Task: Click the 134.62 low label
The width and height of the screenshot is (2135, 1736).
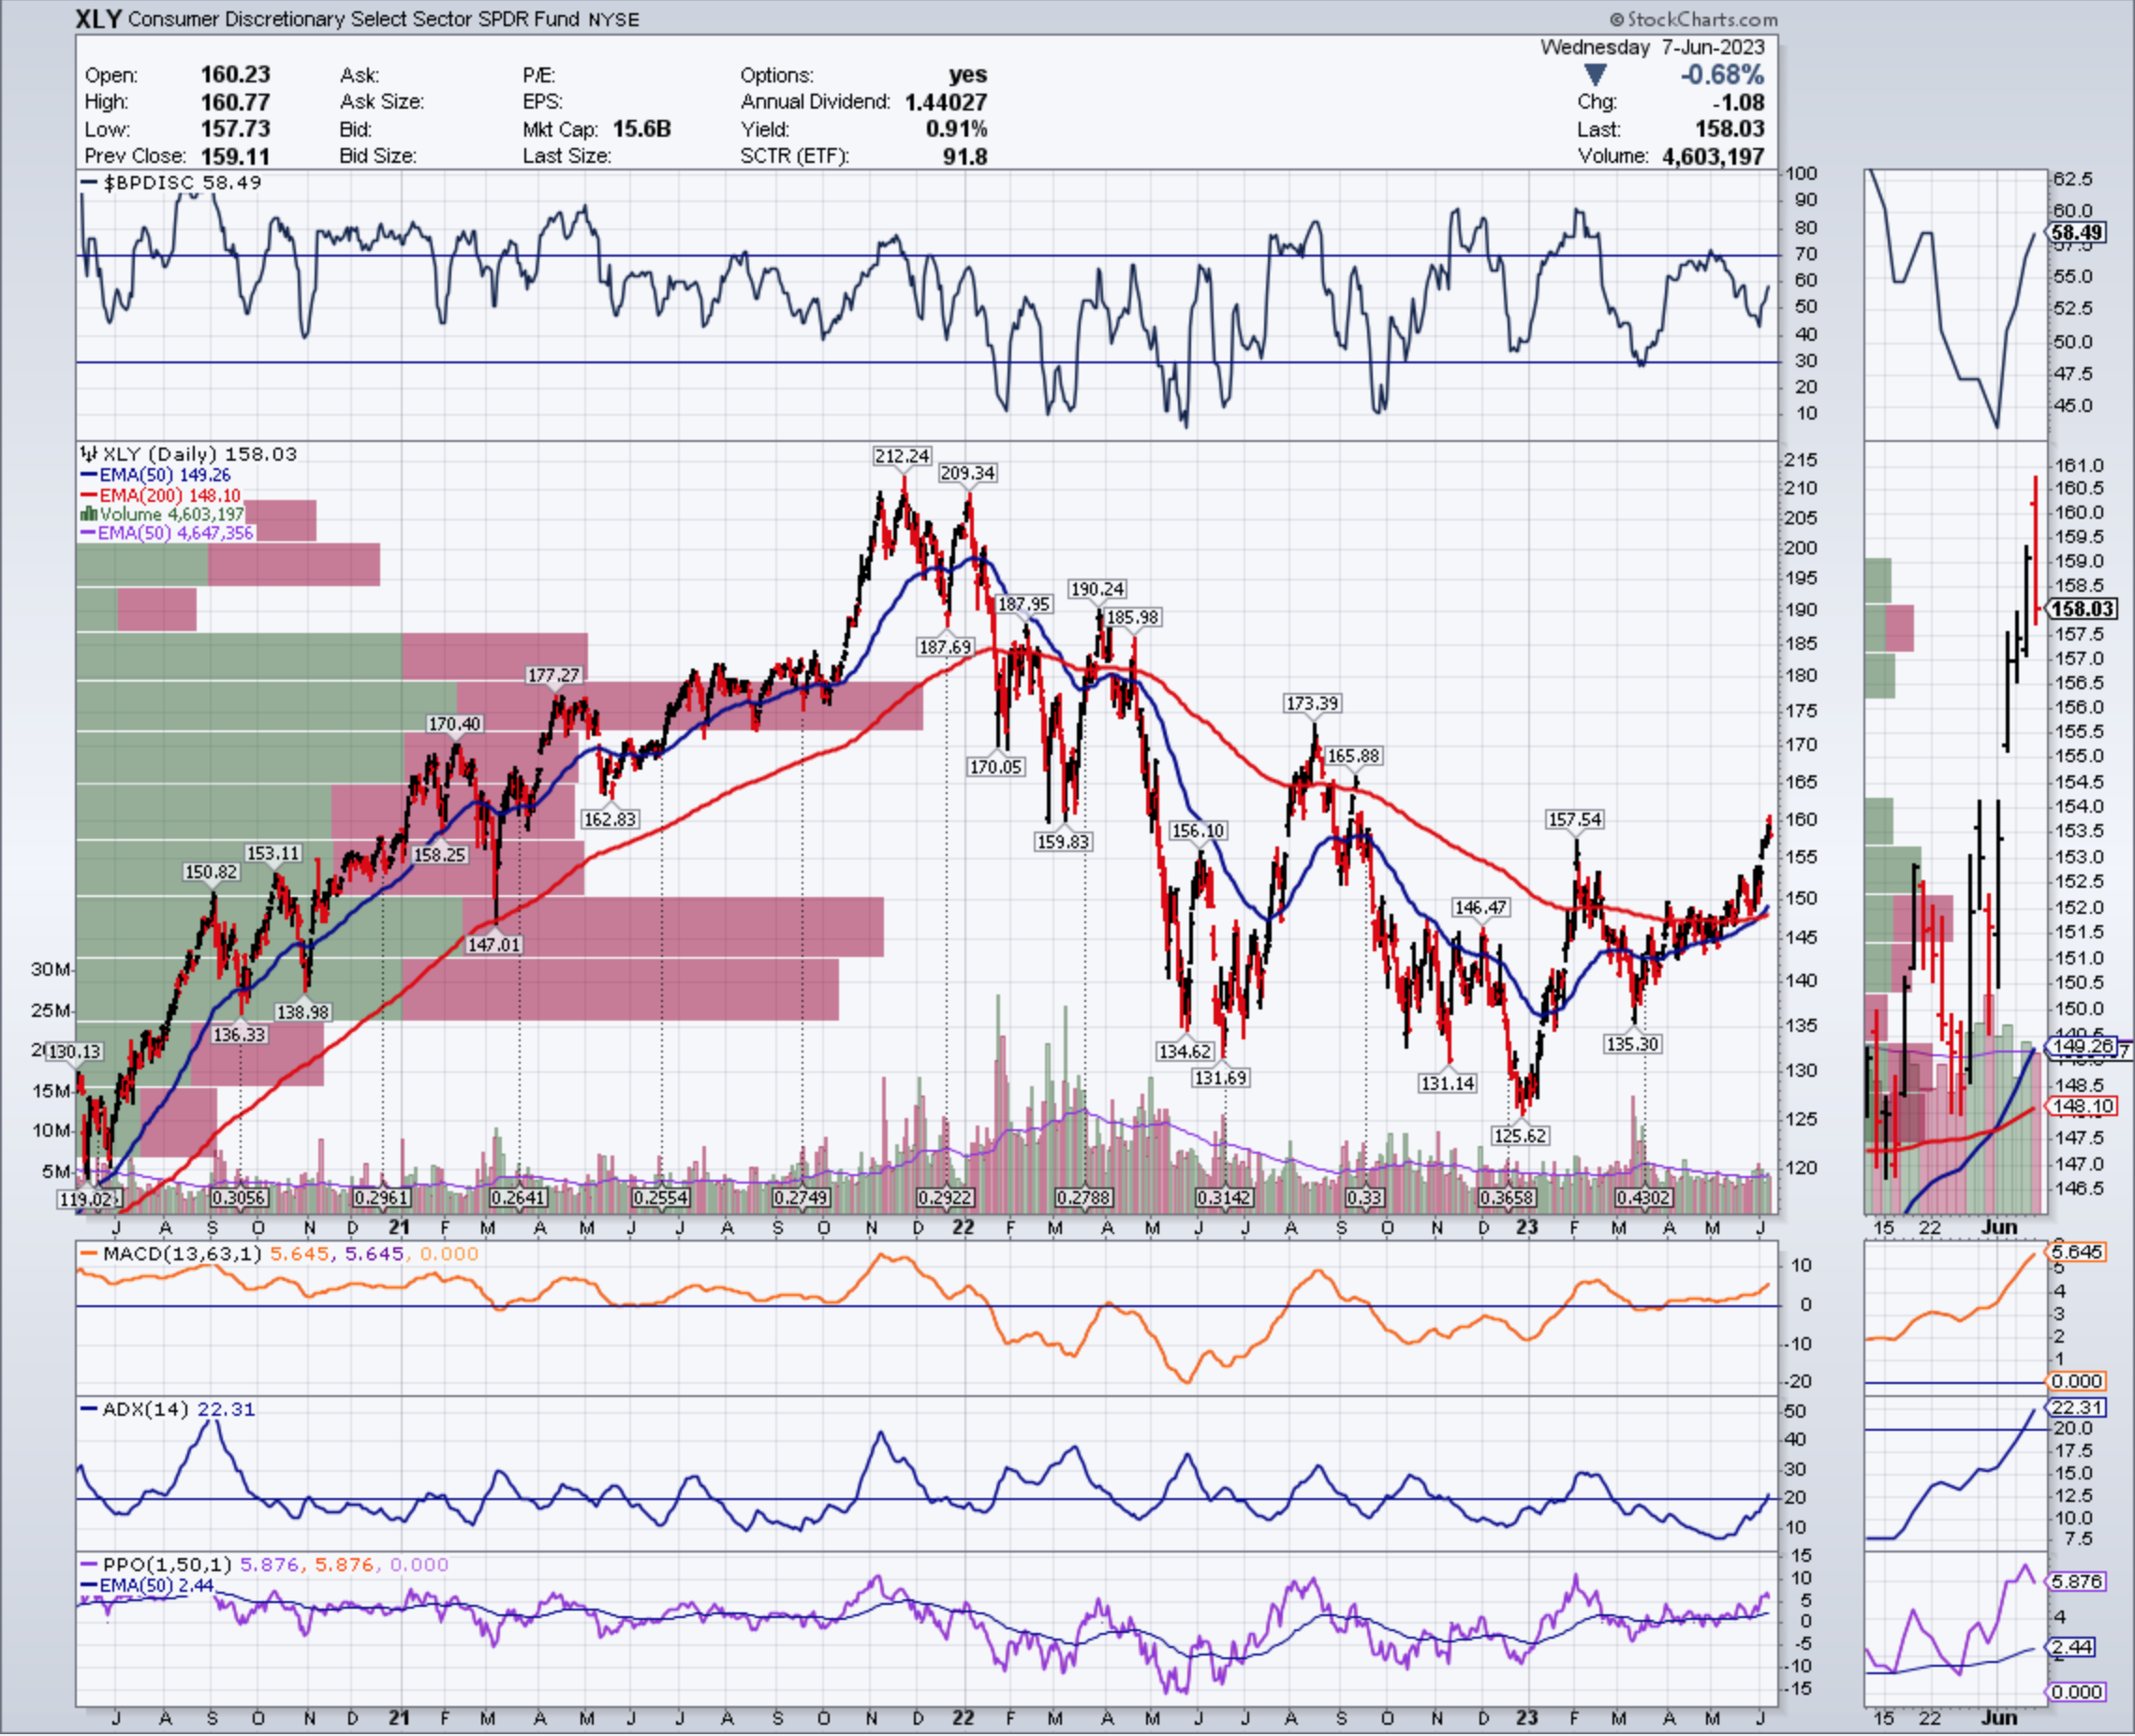Action: tap(1185, 1051)
